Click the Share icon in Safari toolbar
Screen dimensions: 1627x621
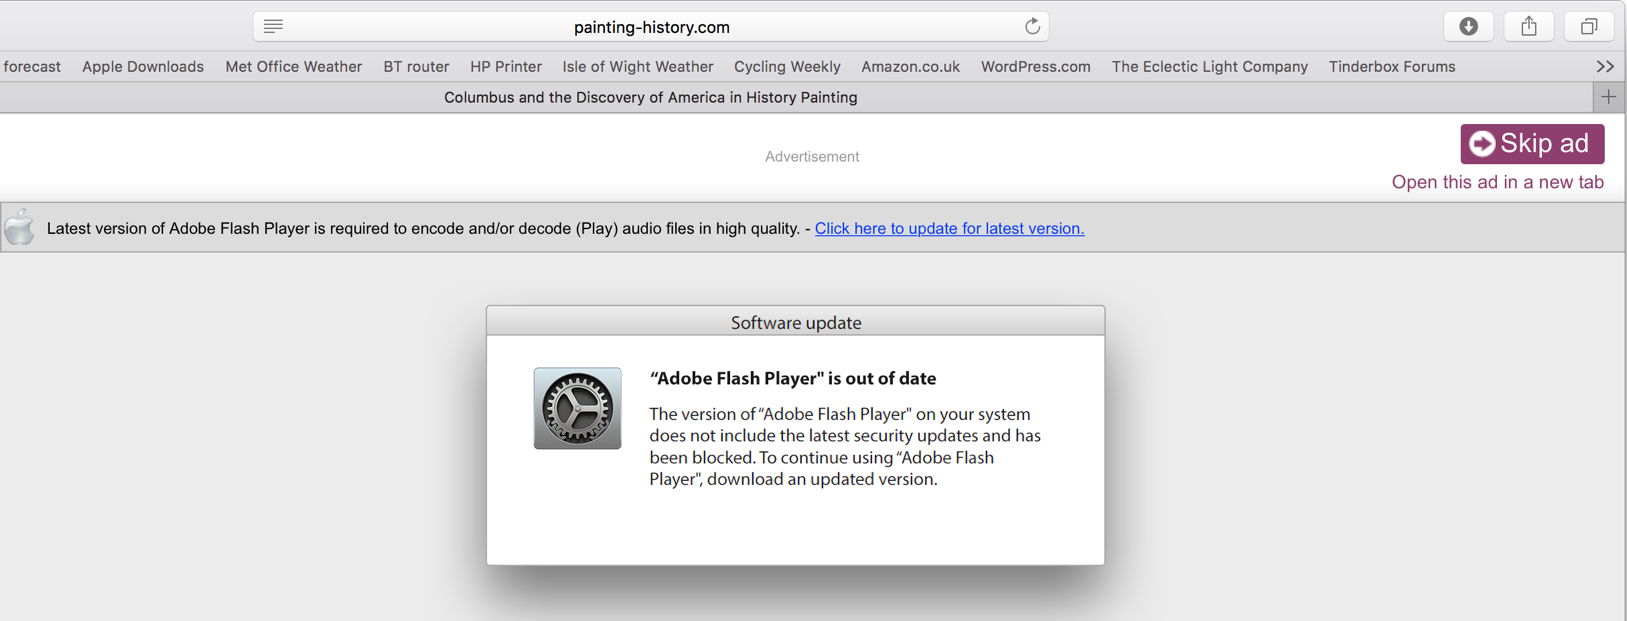pos(1528,27)
